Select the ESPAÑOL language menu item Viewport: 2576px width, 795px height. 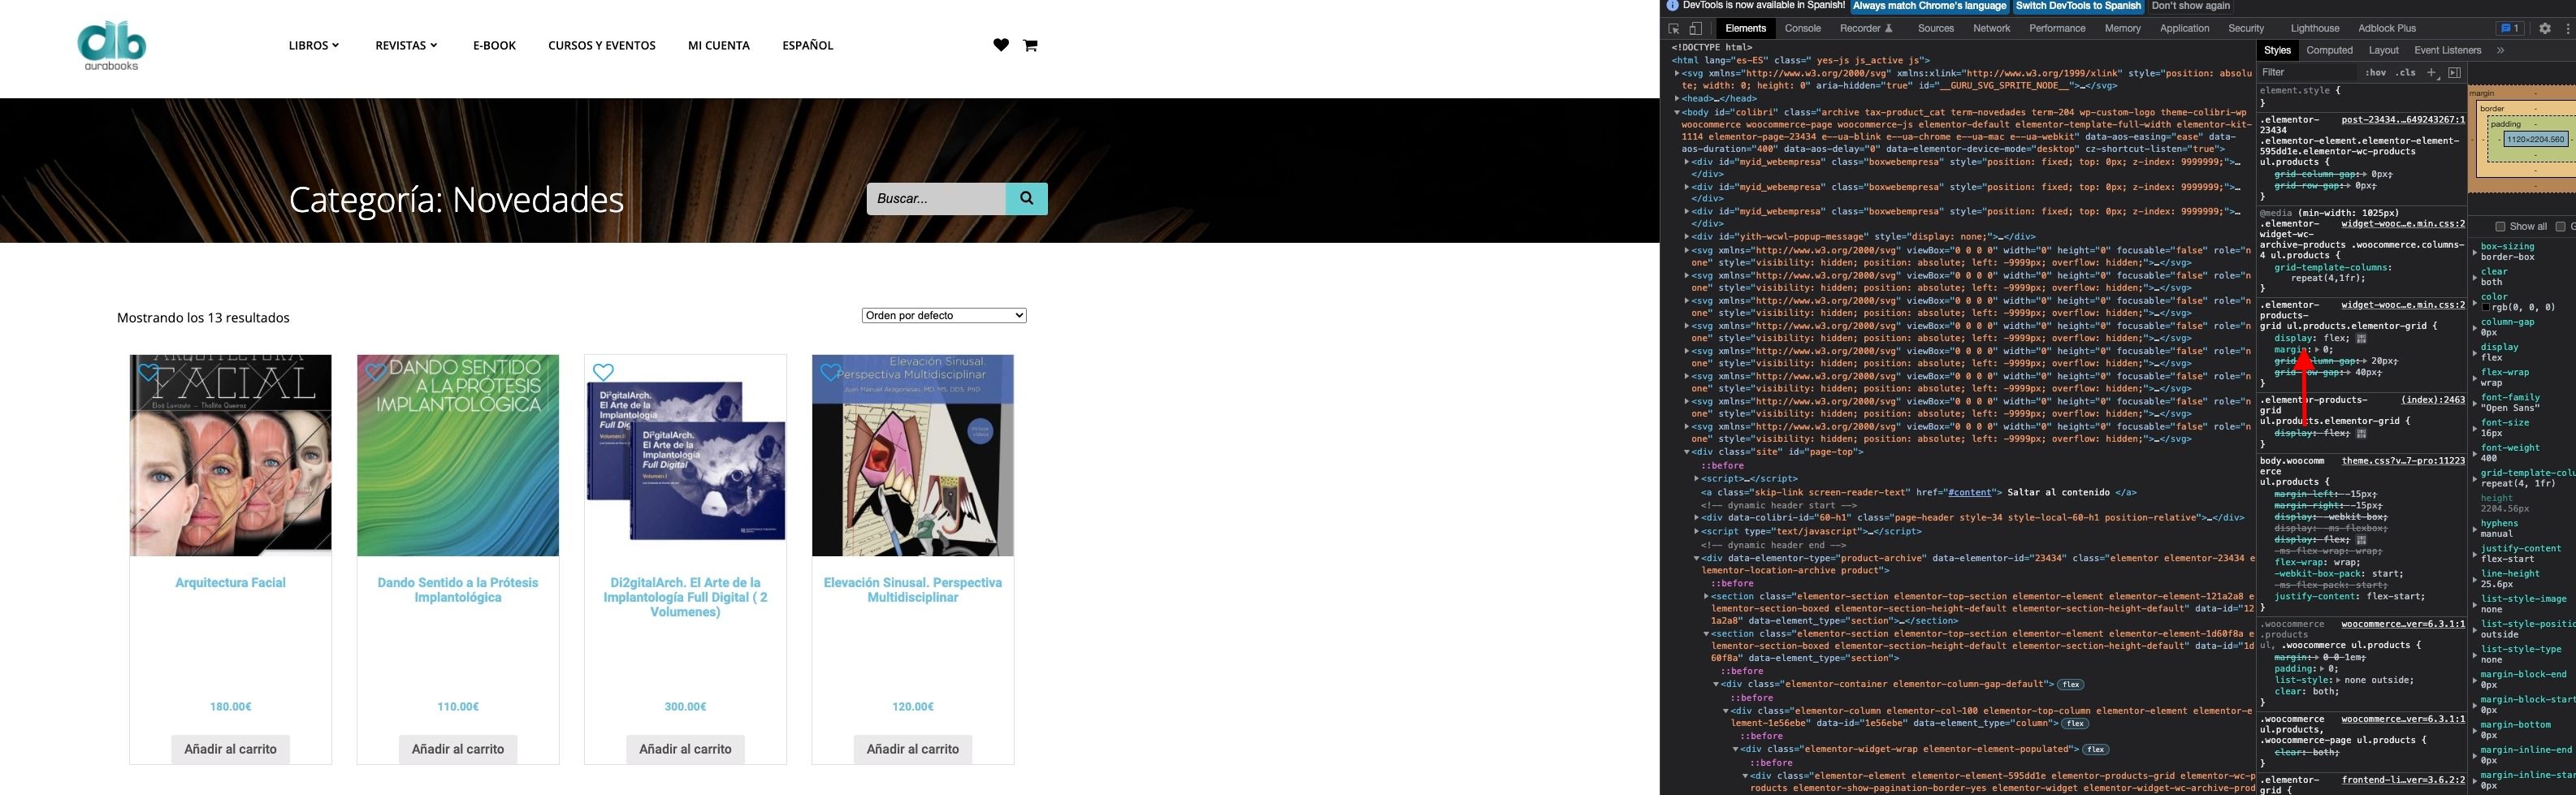coord(808,45)
